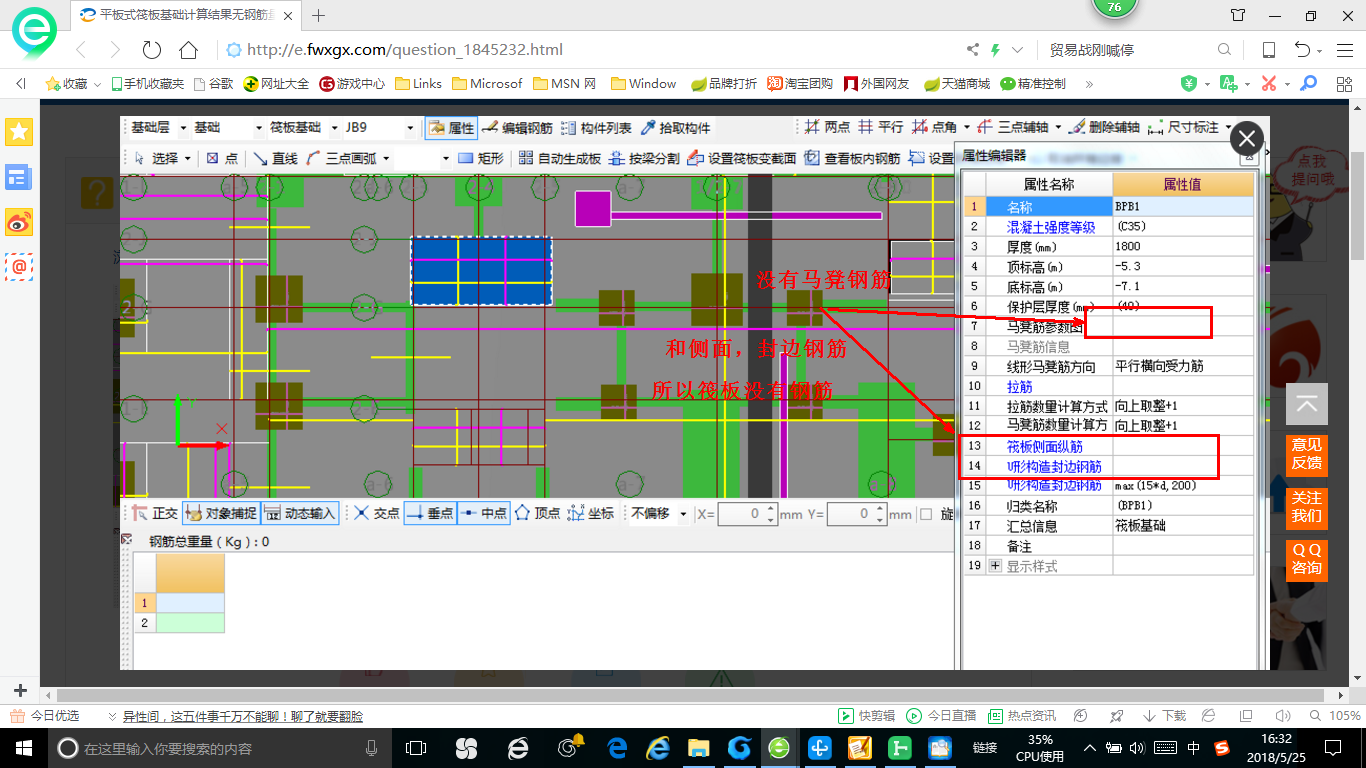Click the 105% zoom level
Screen dimensions: 1366x768
coord(1345,716)
